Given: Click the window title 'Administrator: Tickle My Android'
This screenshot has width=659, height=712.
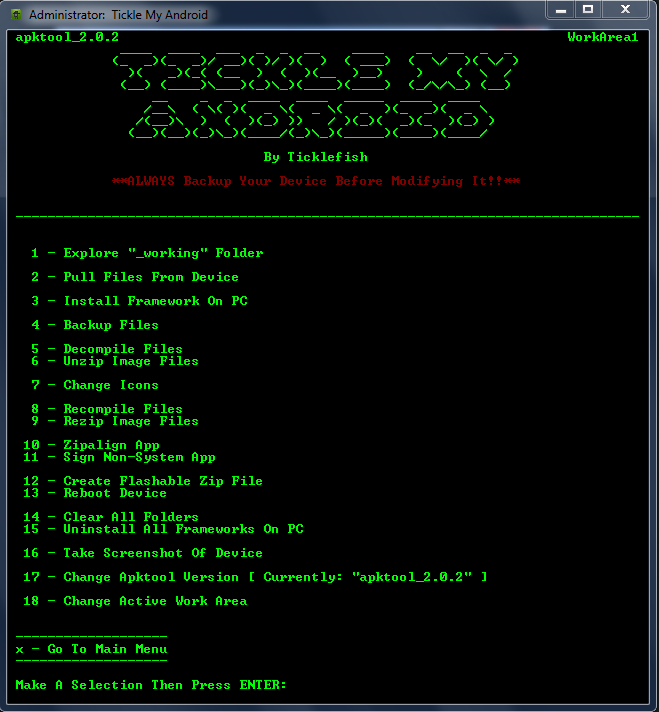Looking at the screenshot, I should pyautogui.click(x=118, y=15).
